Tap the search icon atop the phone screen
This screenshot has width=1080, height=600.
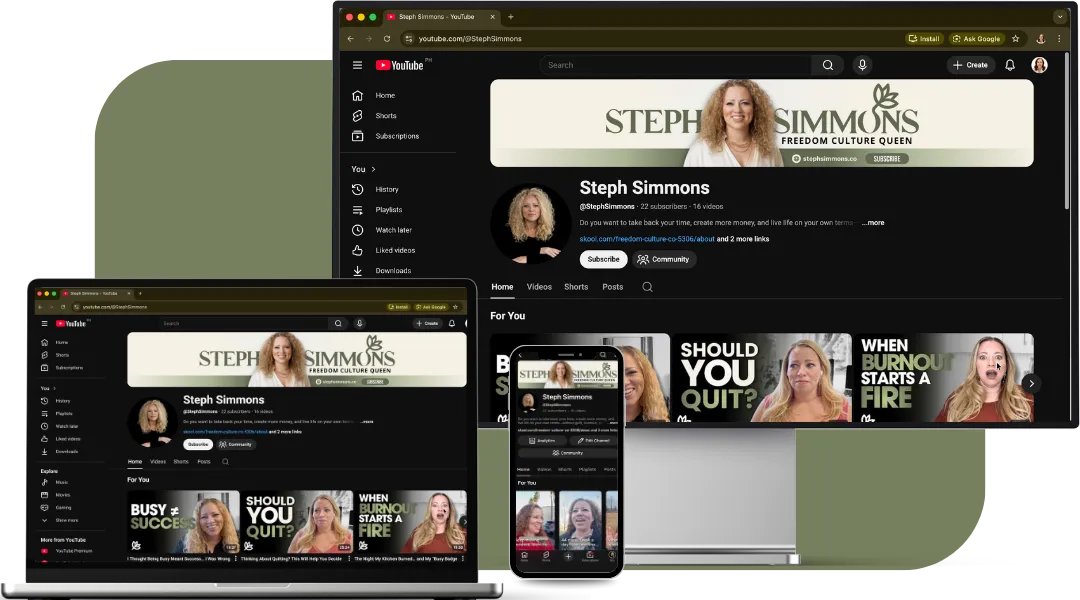(603, 355)
